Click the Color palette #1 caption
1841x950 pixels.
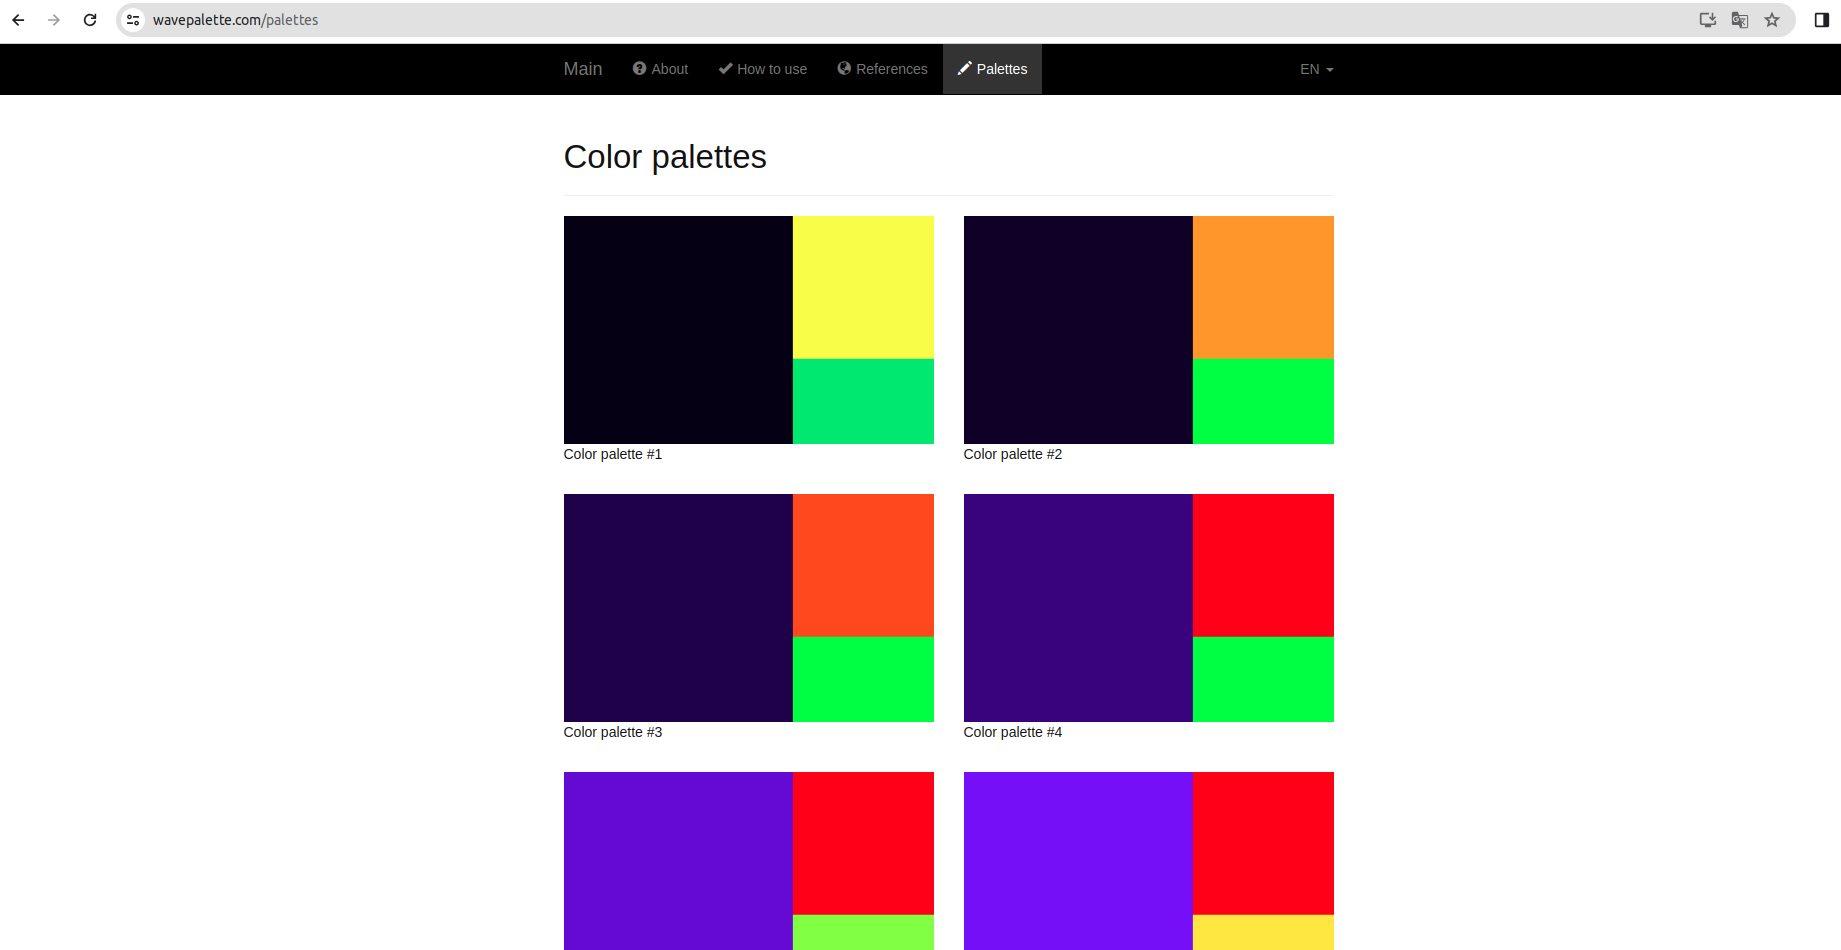[613, 454]
